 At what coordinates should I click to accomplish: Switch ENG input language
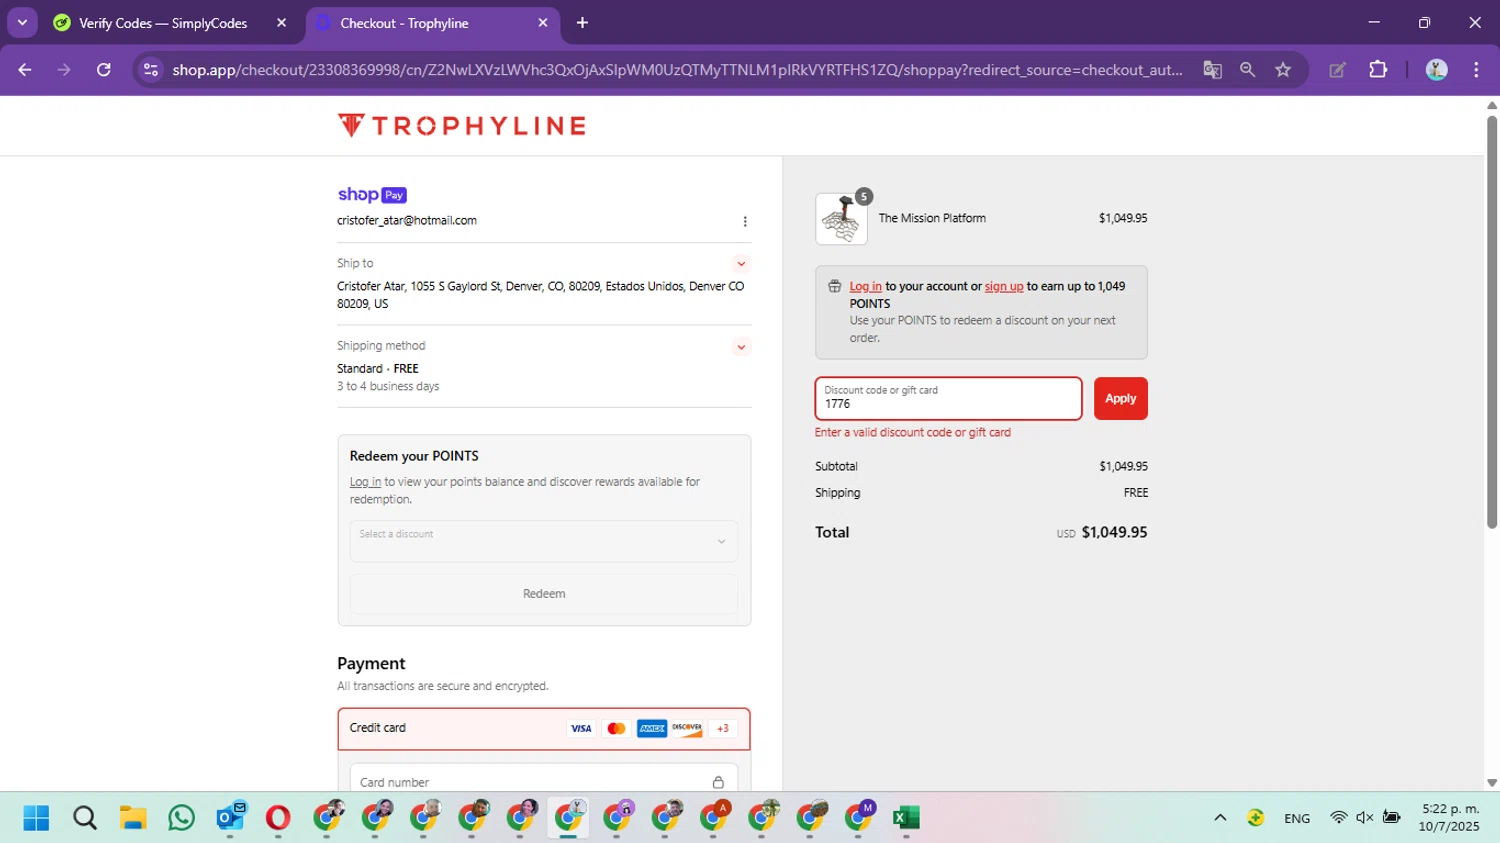[x=1297, y=818]
